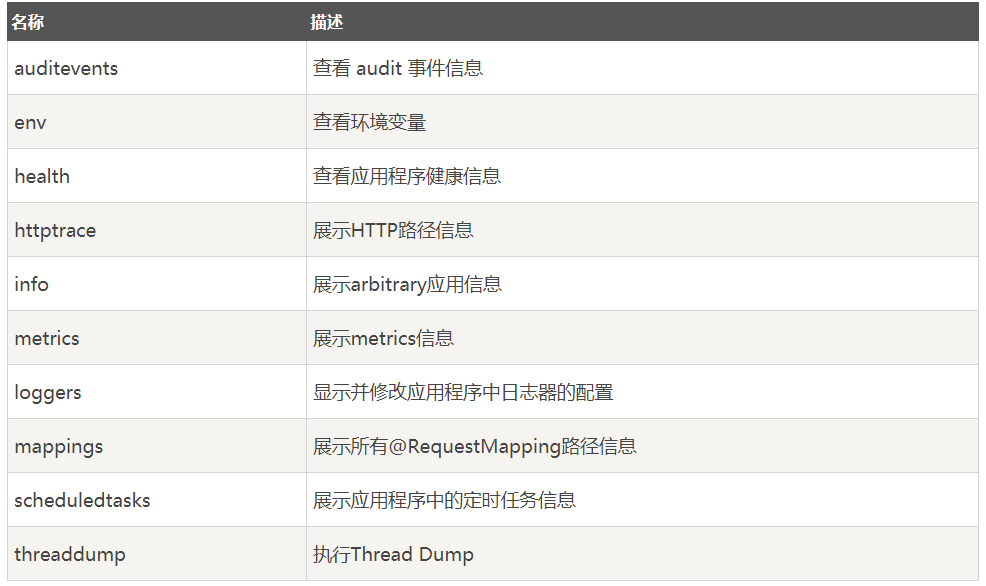Click the 名称 column header
The height and width of the screenshot is (586, 986).
[x=157, y=22]
